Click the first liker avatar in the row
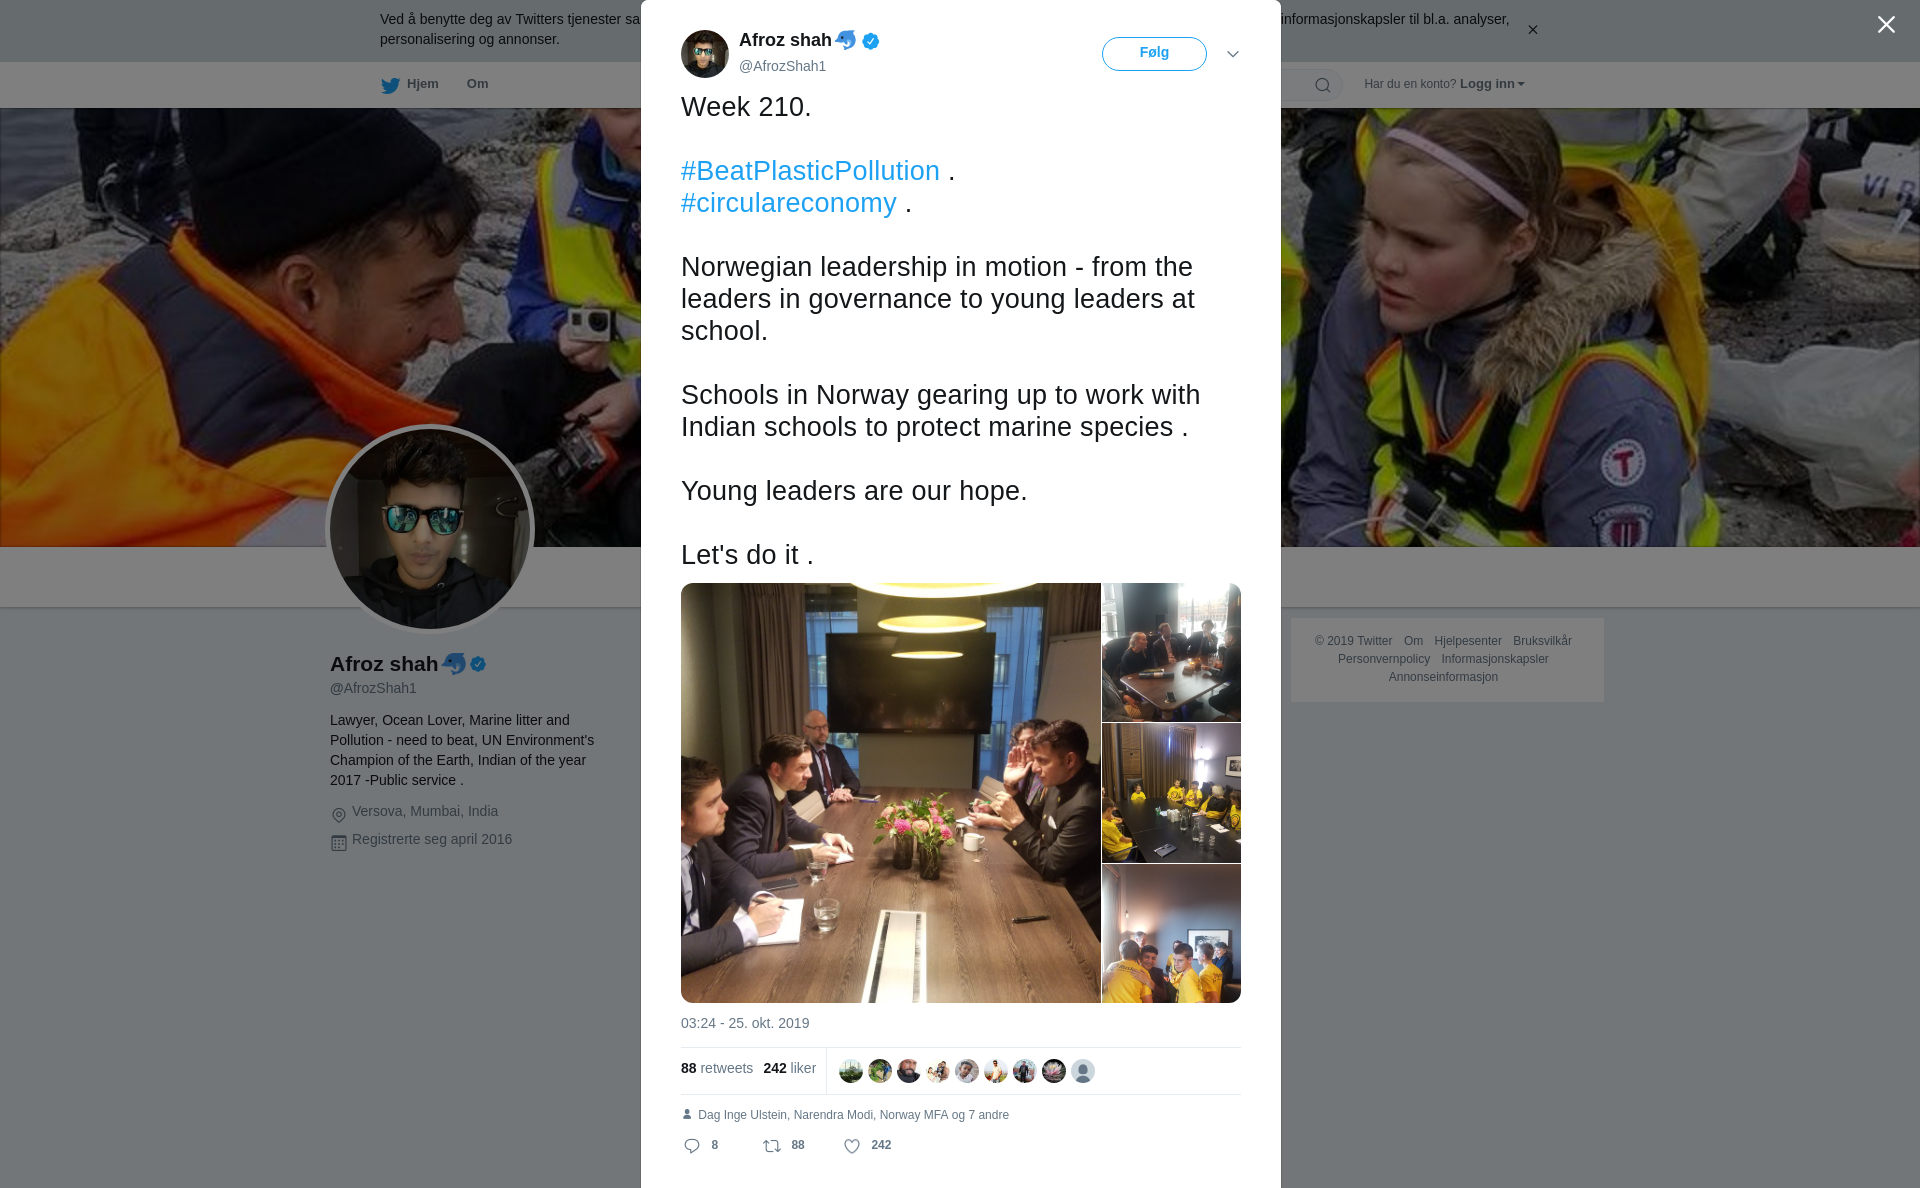 pyautogui.click(x=851, y=1071)
